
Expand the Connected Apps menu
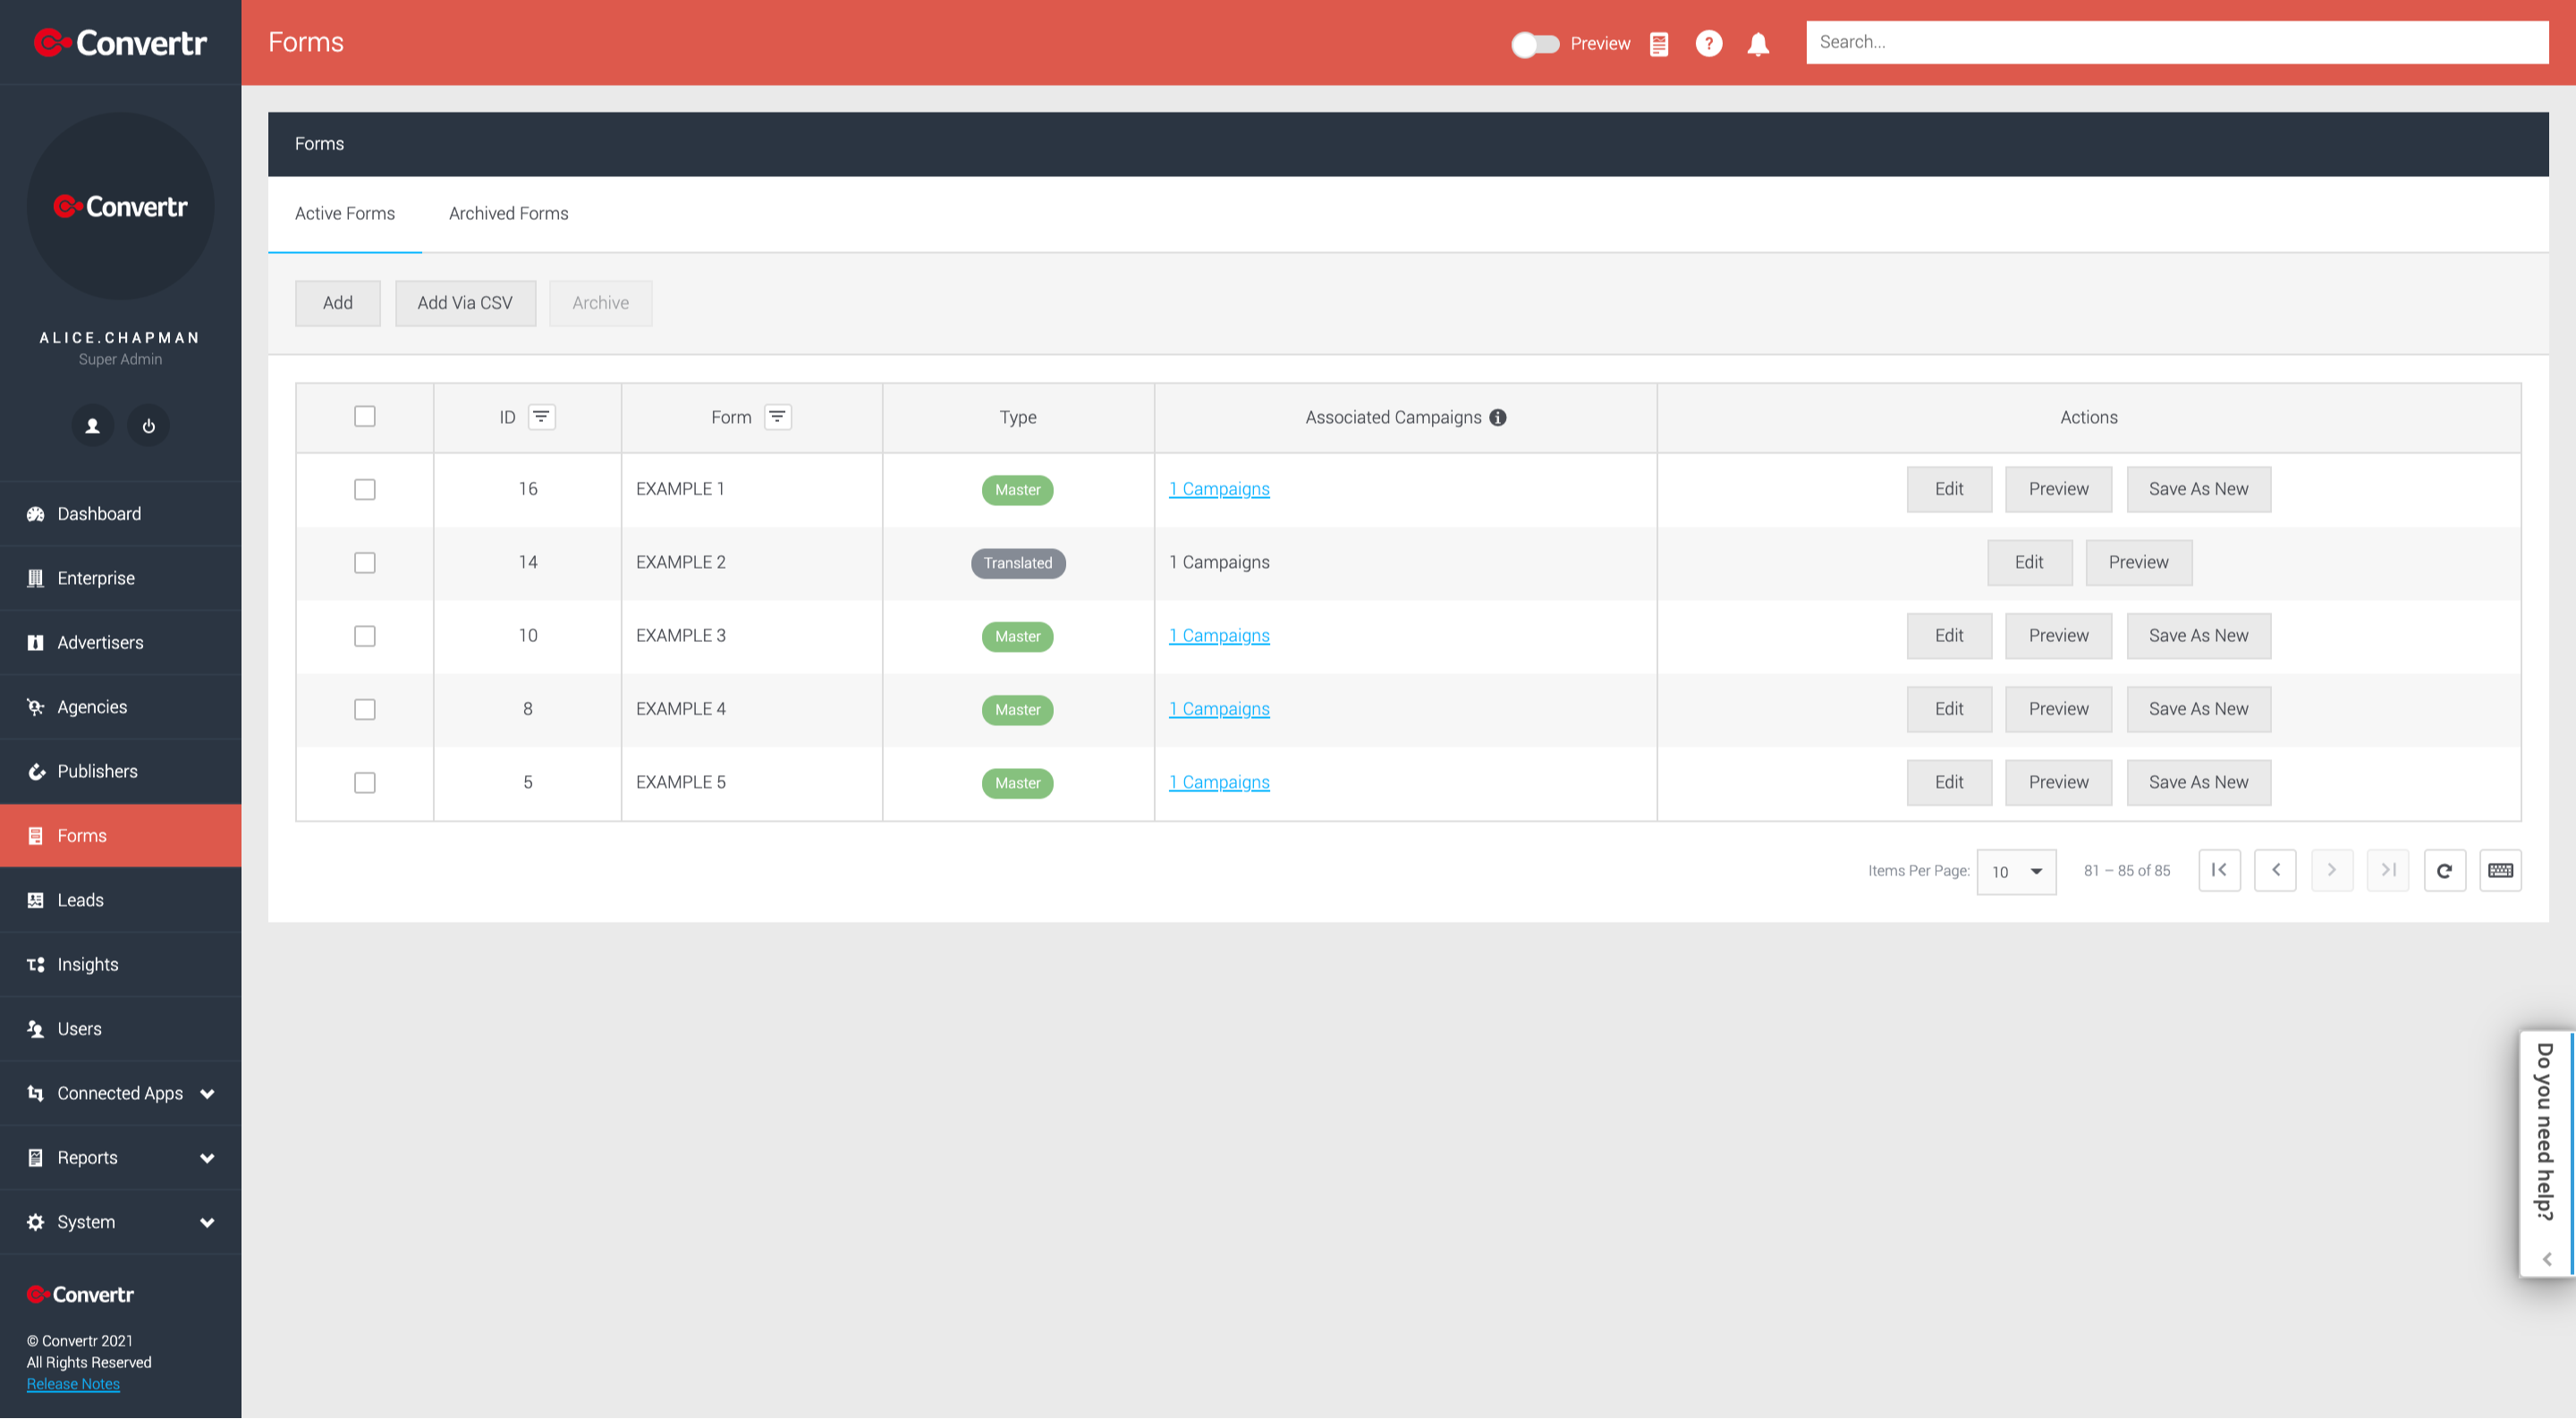(x=120, y=1093)
